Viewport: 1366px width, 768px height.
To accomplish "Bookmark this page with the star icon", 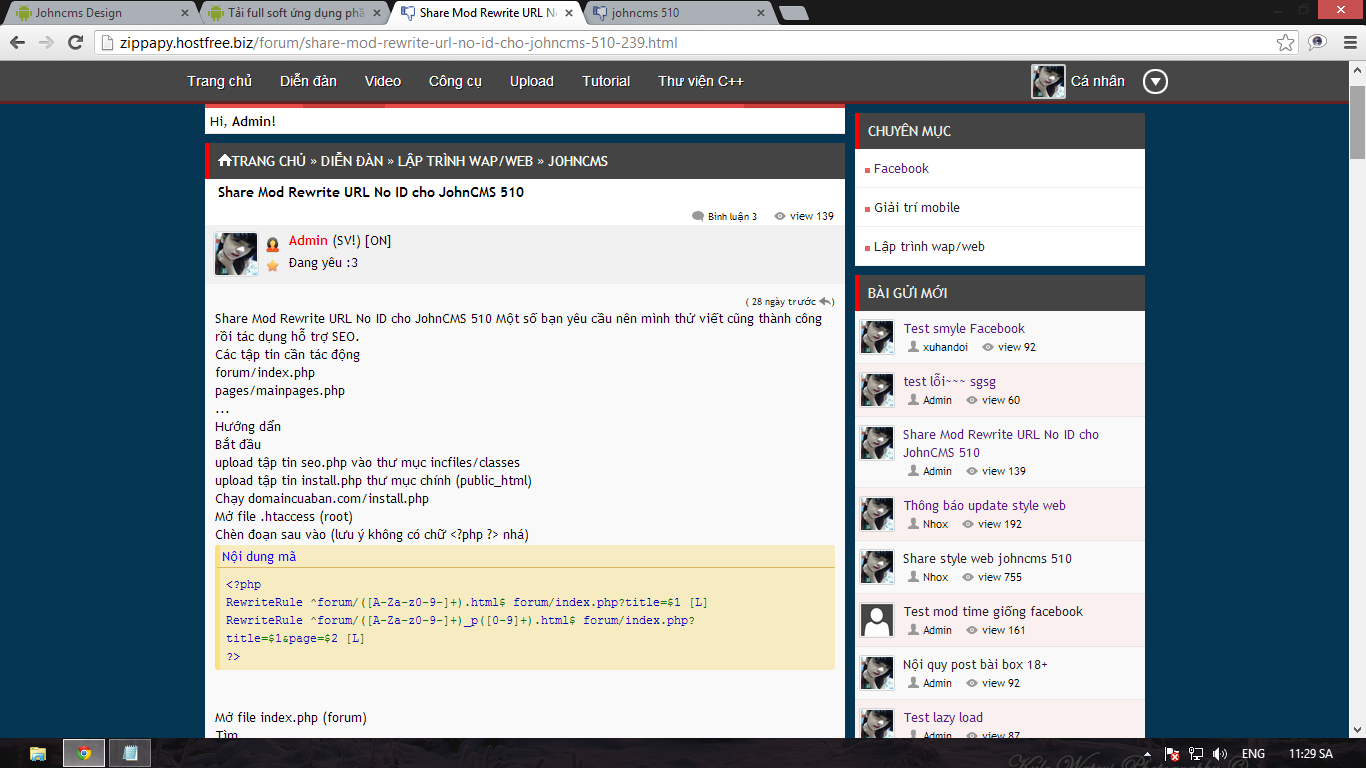I will click(1286, 43).
